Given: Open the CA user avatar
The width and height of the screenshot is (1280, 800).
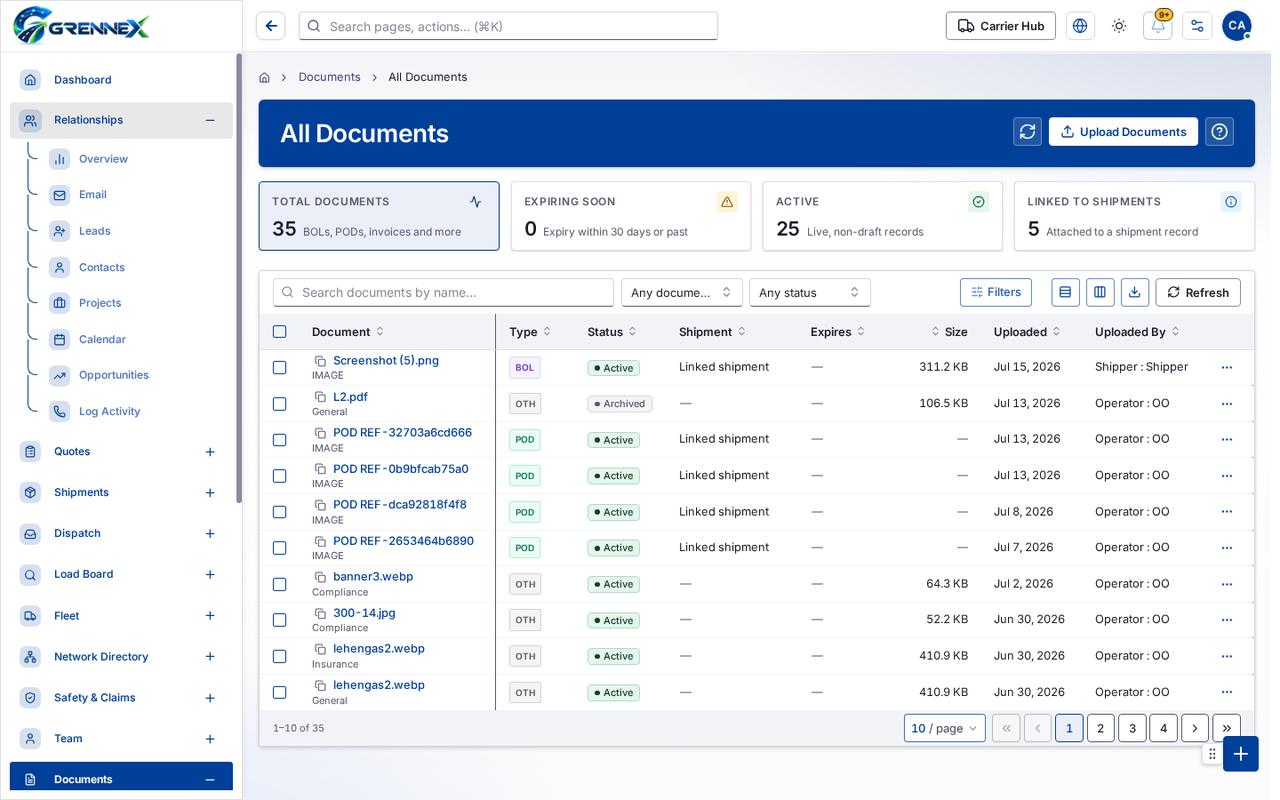Looking at the screenshot, I should 1237,26.
